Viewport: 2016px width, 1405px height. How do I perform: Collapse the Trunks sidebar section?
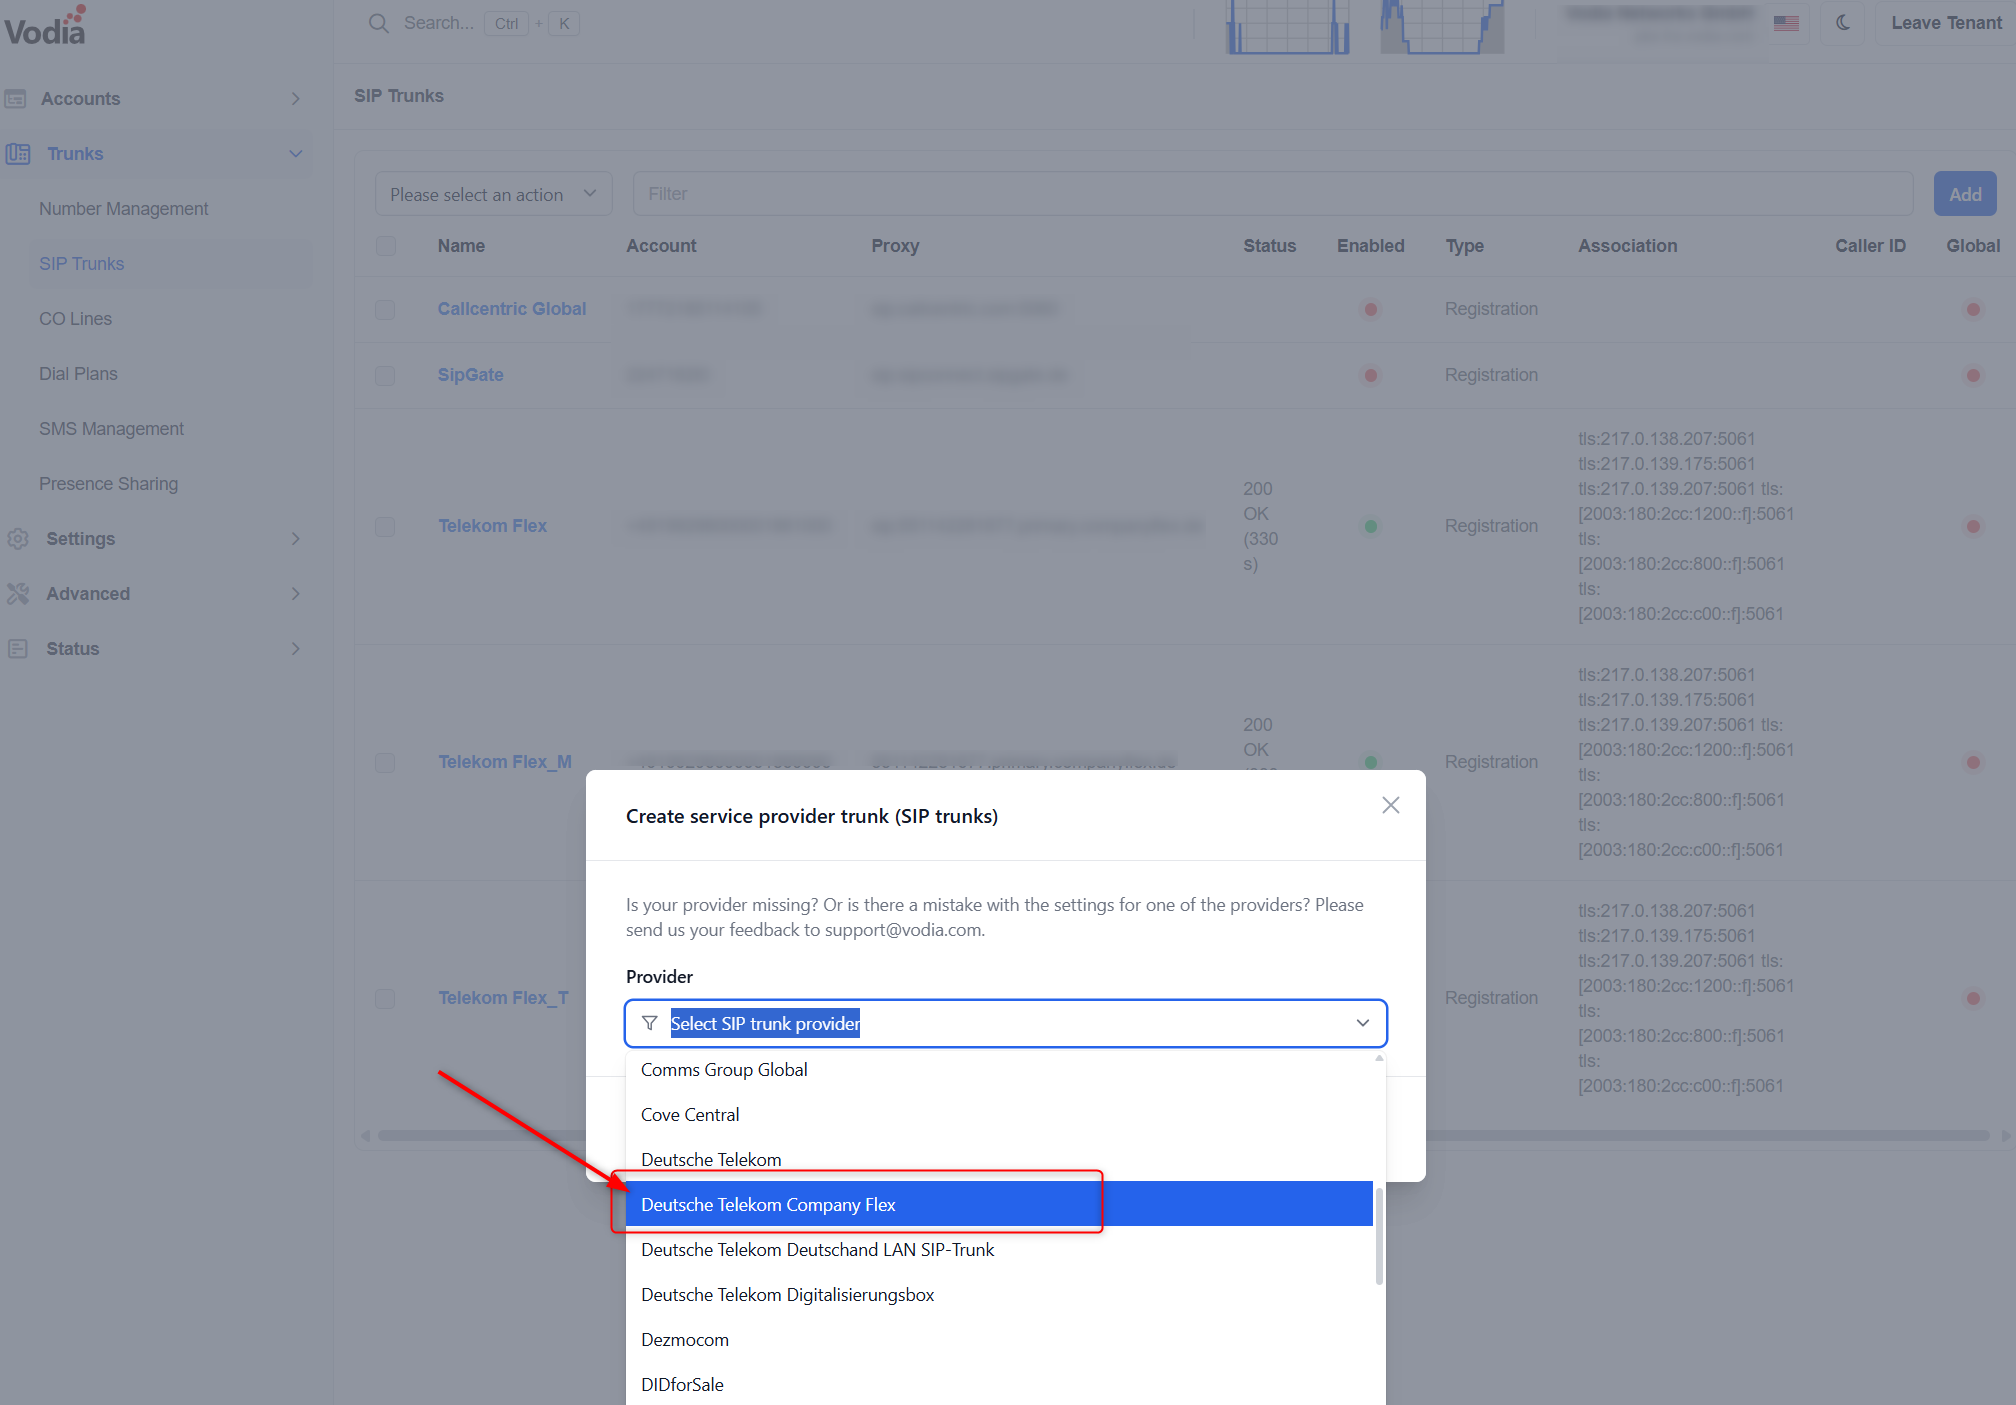295,154
